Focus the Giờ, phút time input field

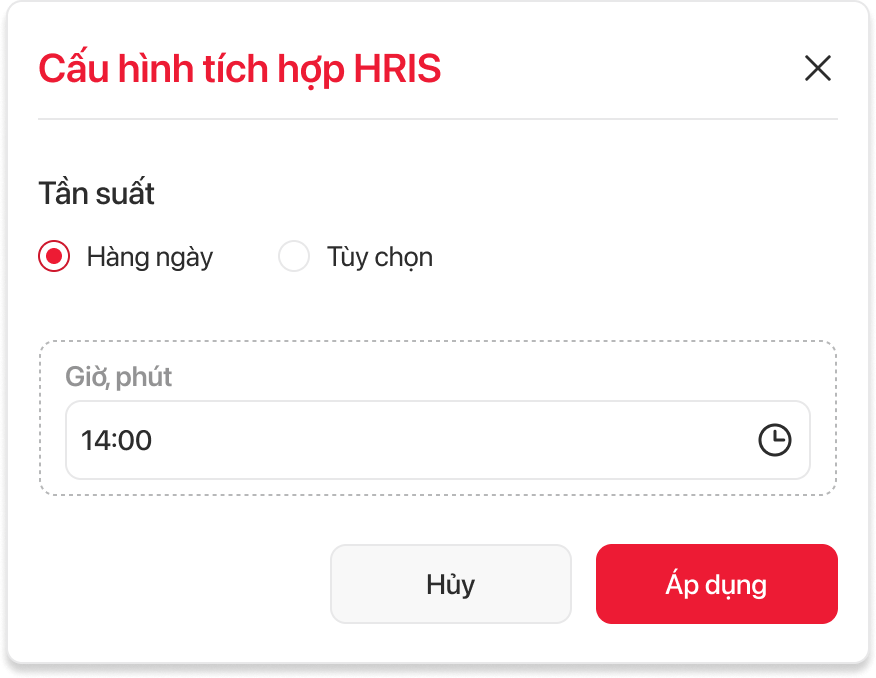pyautogui.click(x=438, y=440)
